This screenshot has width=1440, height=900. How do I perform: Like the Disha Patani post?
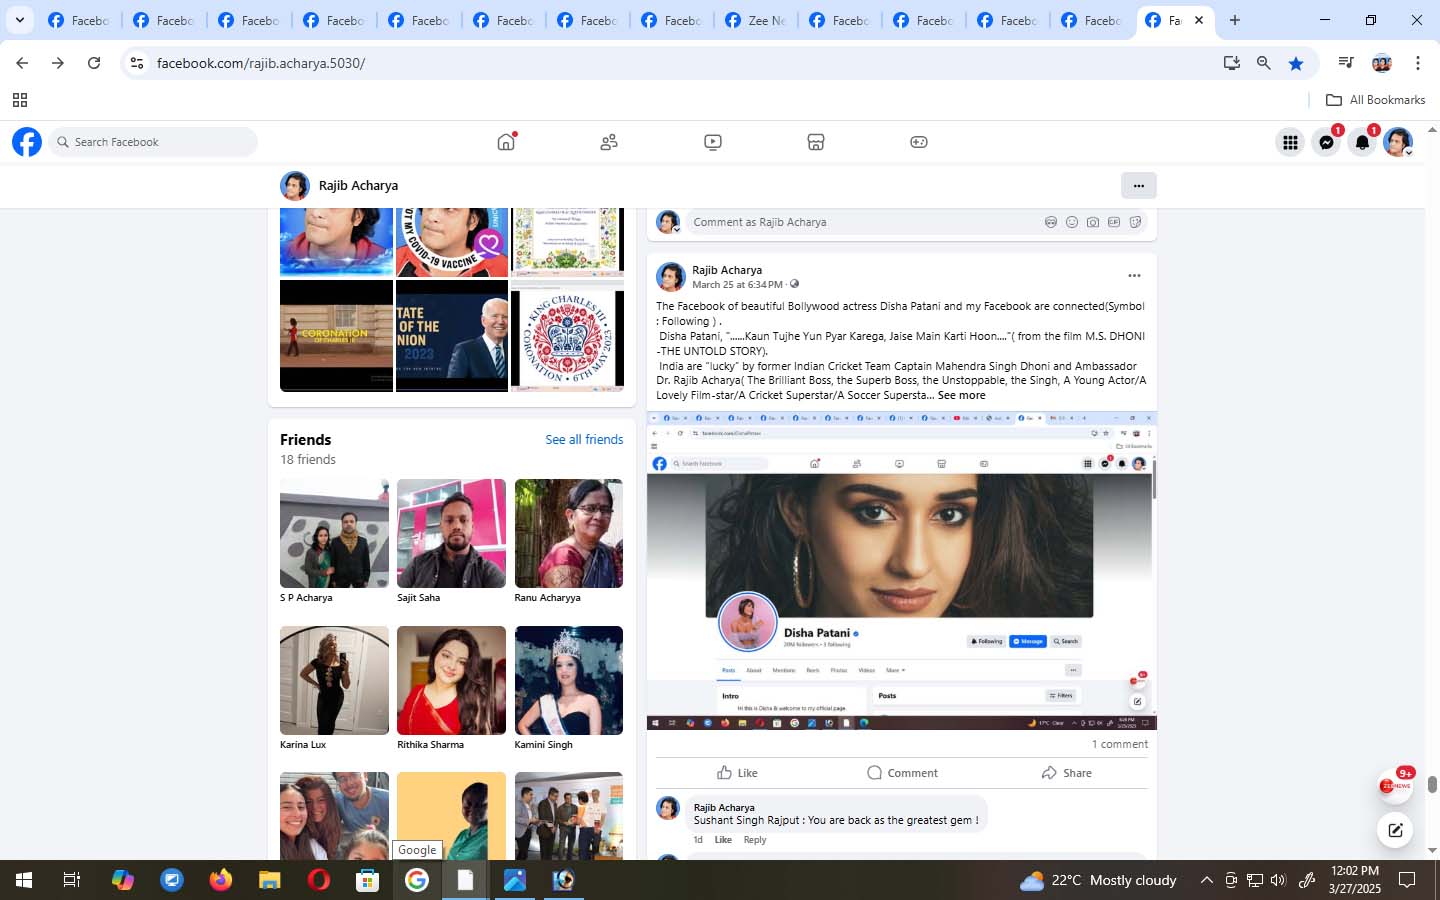[x=737, y=773]
